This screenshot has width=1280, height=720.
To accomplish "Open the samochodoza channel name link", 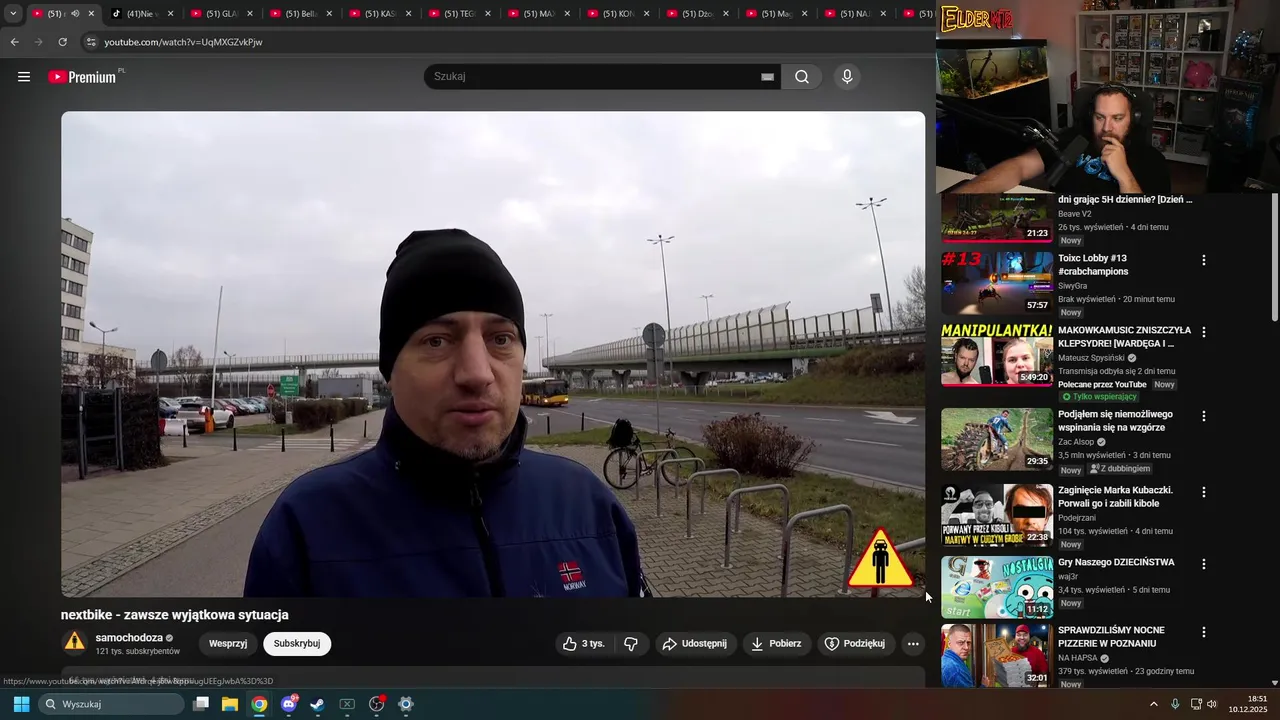I will coord(129,637).
